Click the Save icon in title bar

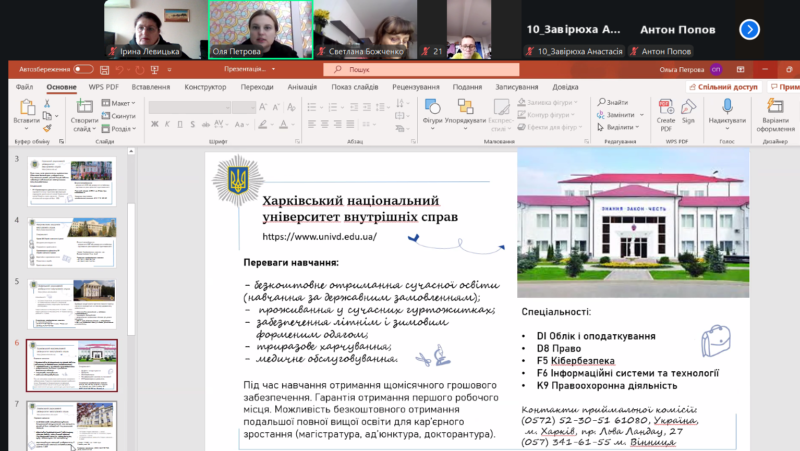[103, 70]
